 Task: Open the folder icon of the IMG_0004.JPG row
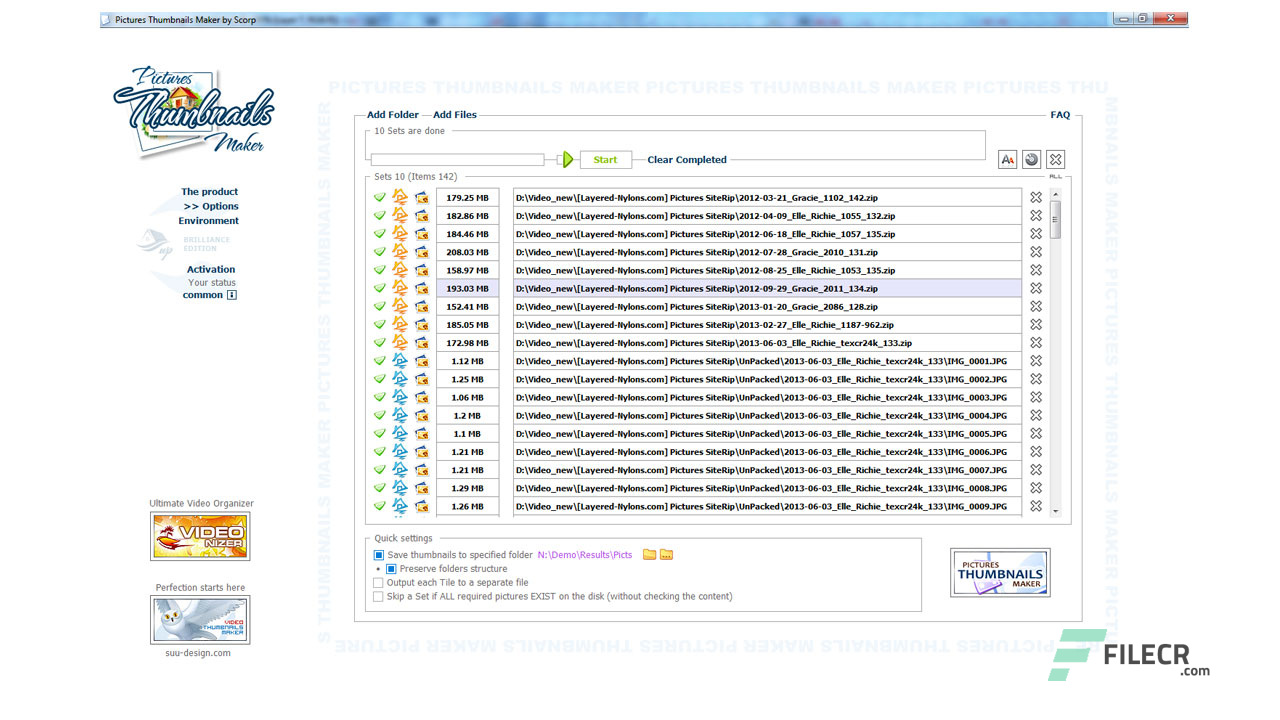pos(422,416)
